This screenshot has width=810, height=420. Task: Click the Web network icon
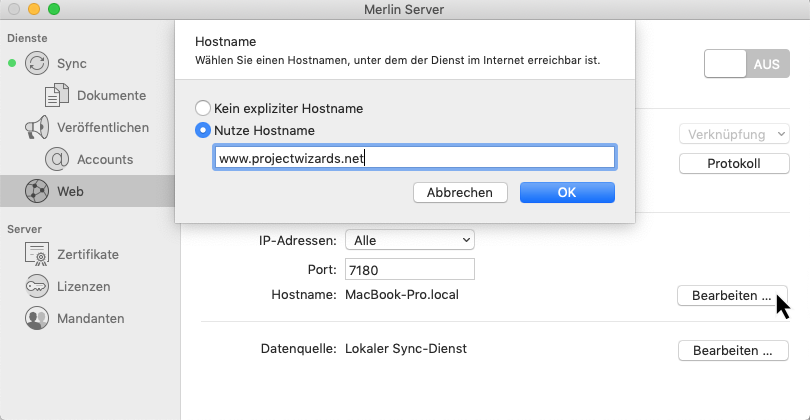(37, 191)
